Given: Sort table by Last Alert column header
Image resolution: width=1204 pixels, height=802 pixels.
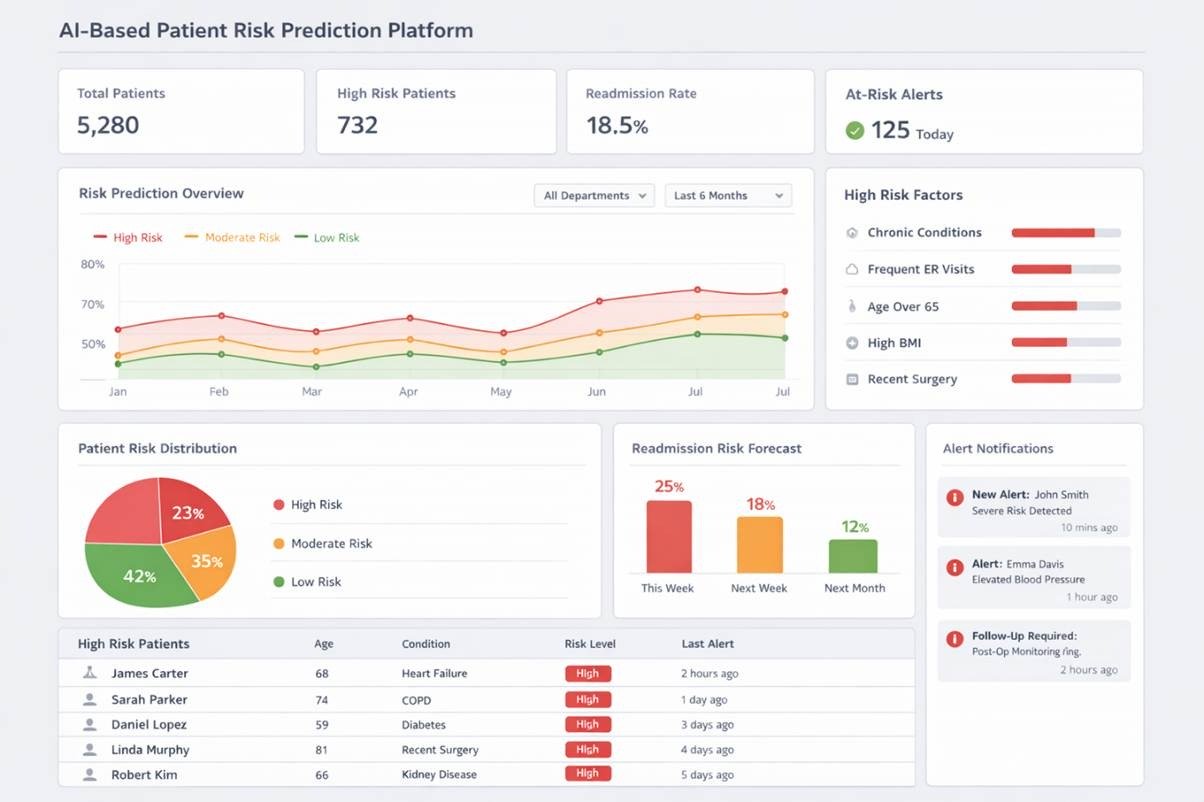Looking at the screenshot, I should click(707, 644).
